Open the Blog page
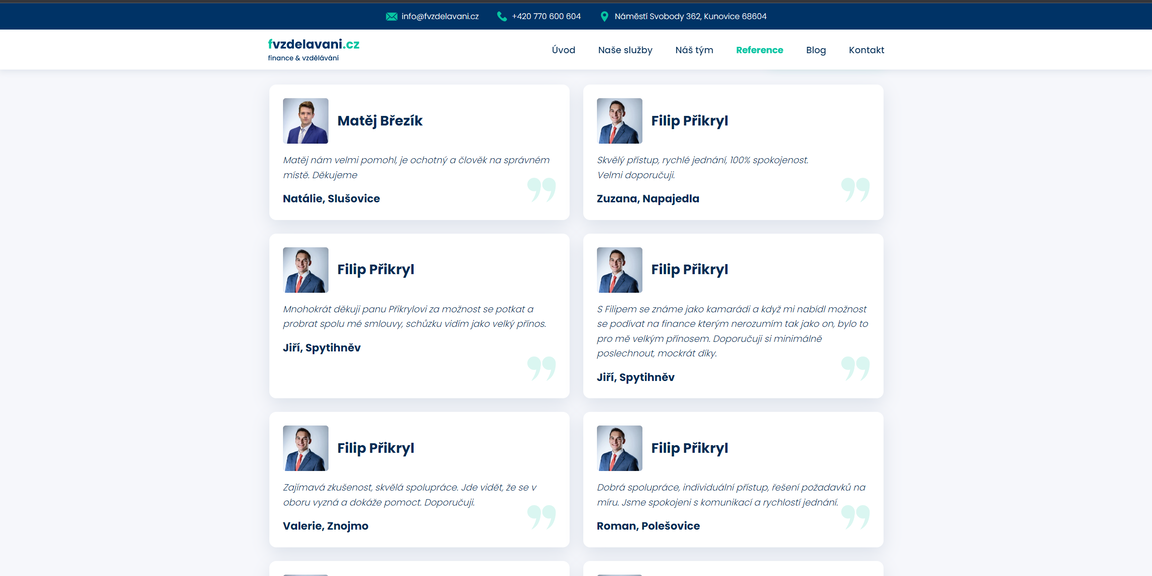 click(816, 50)
